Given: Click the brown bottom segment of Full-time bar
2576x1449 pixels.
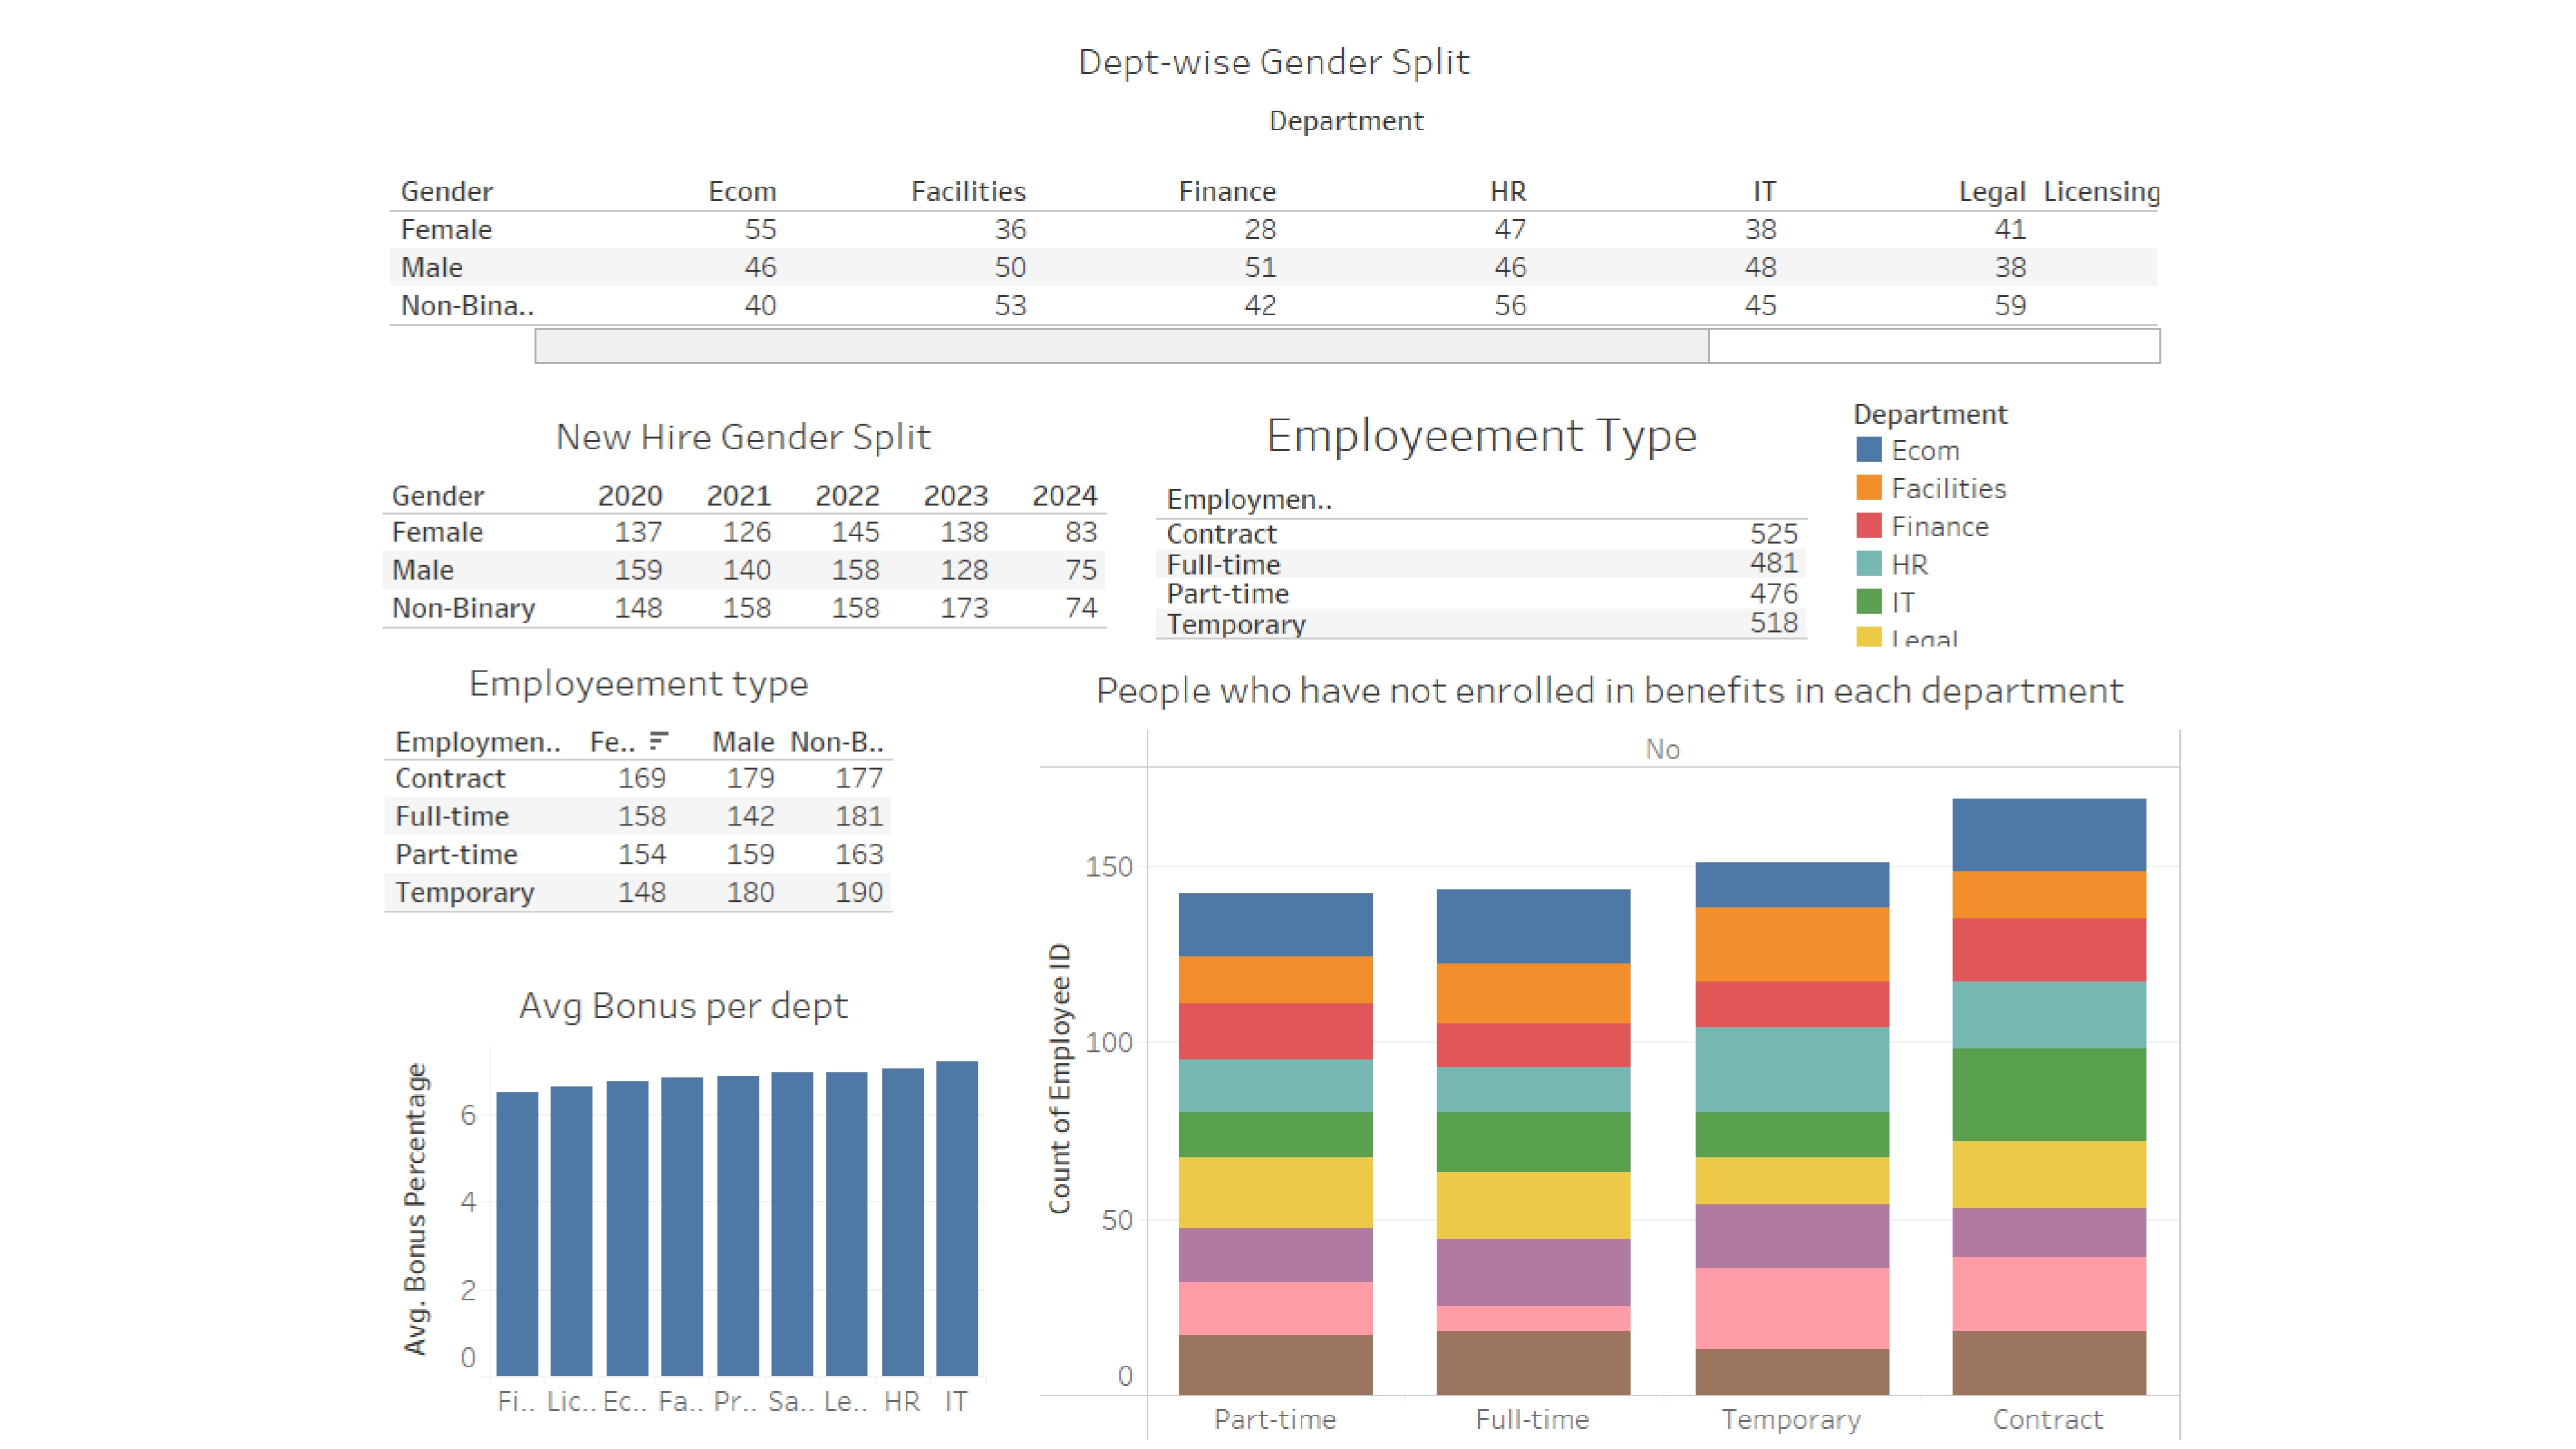Looking at the screenshot, I should (1533, 1362).
